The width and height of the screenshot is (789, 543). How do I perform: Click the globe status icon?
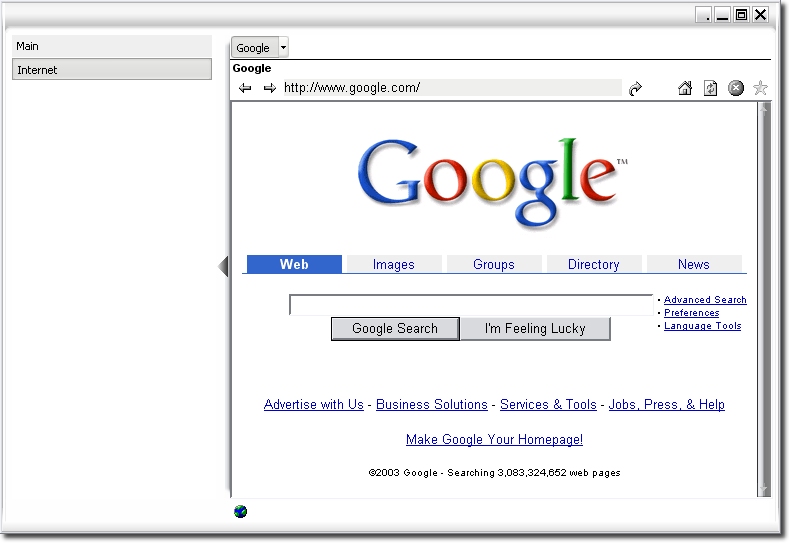[241, 512]
